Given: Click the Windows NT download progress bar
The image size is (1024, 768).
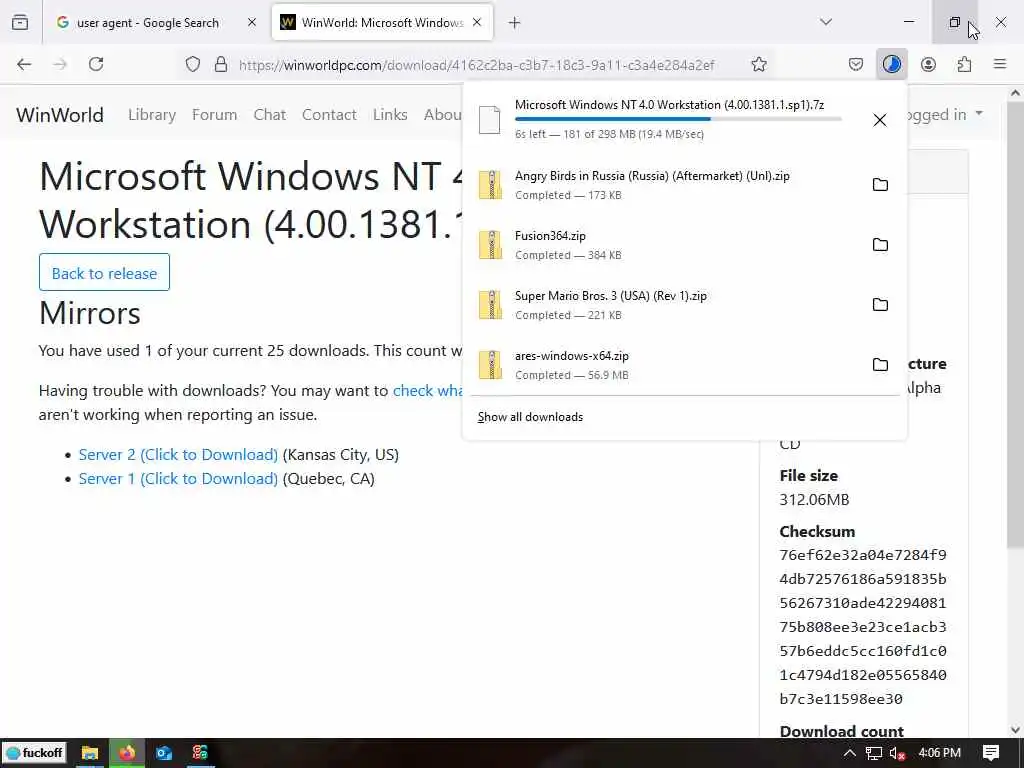Looking at the screenshot, I should point(678,120).
